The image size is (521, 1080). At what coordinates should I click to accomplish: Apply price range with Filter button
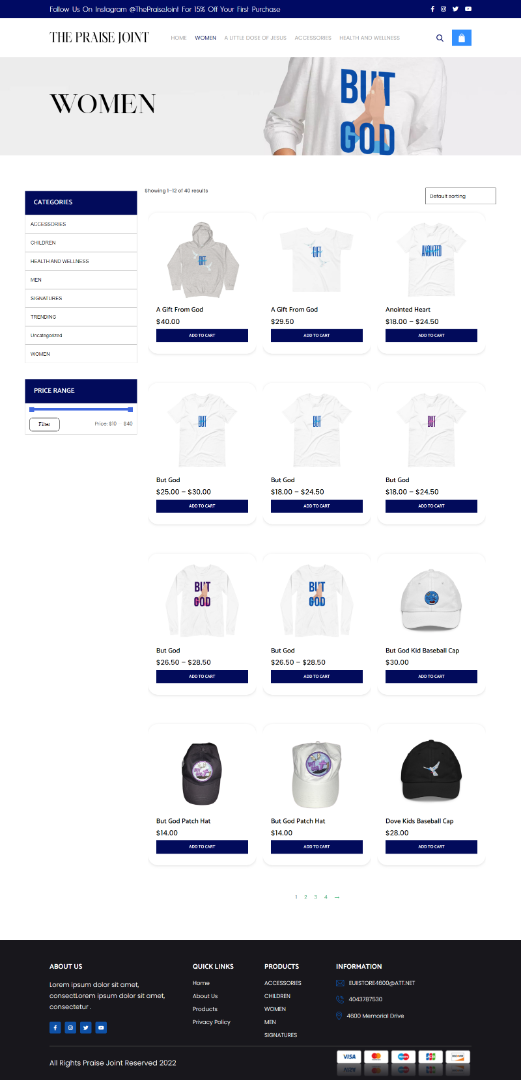[x=44, y=424]
